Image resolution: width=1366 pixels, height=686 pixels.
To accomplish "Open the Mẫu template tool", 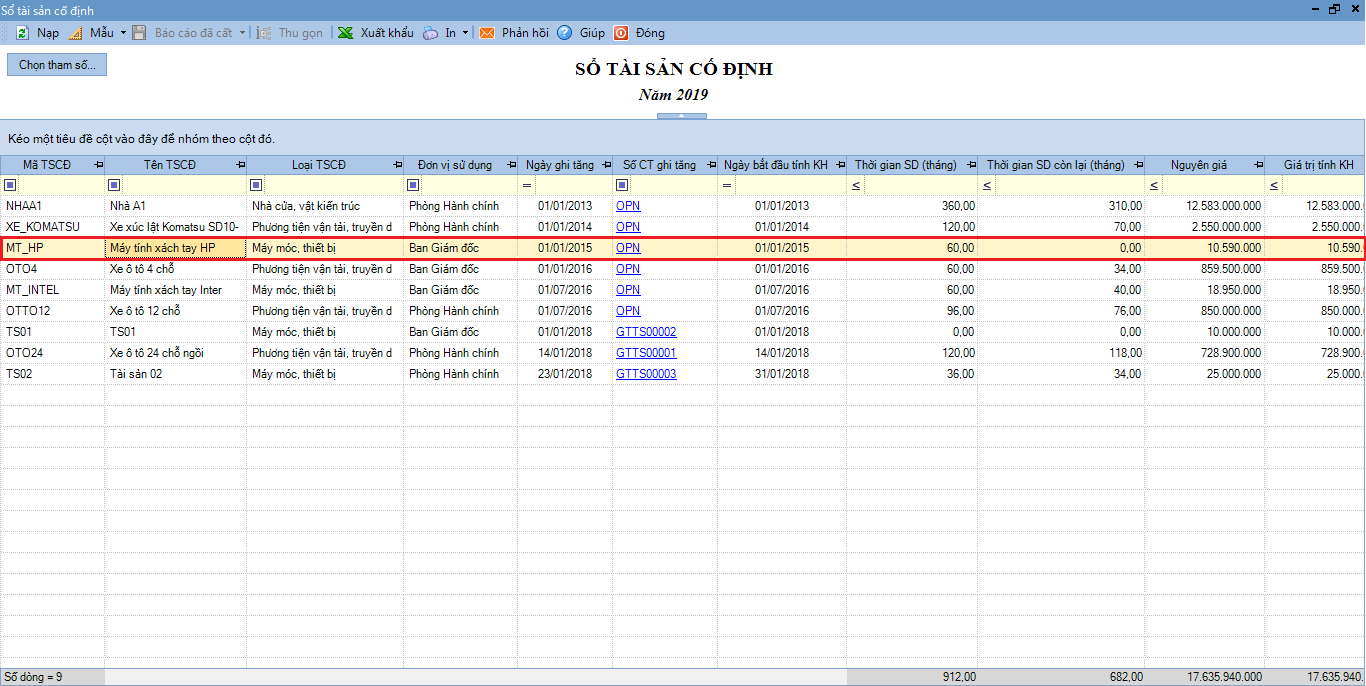I will tap(91, 33).
